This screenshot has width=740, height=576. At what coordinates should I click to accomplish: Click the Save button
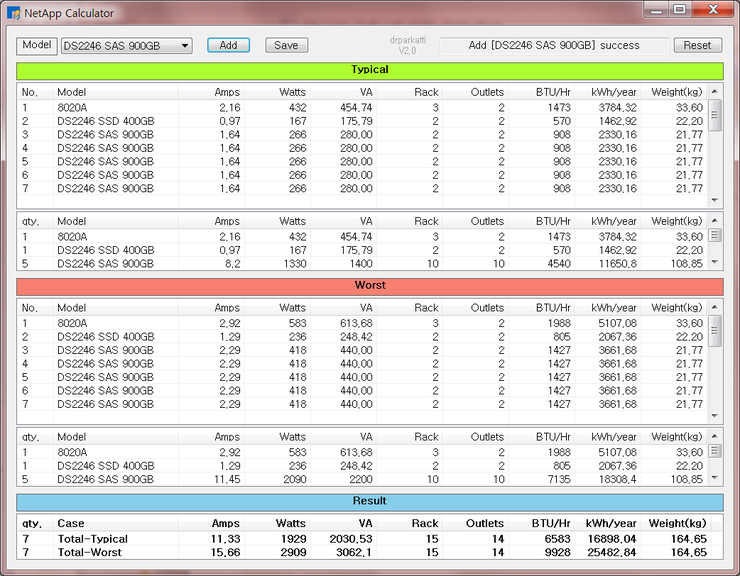(286, 45)
